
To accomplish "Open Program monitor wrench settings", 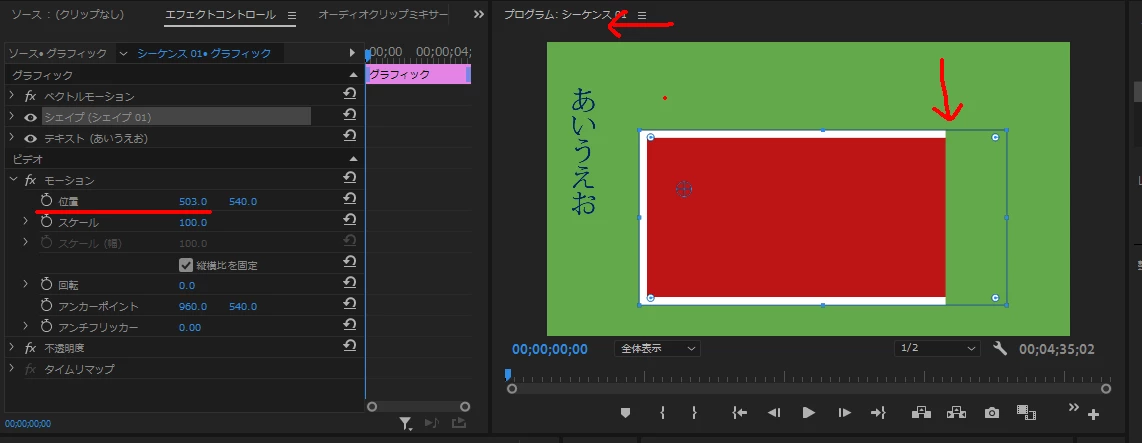I will (1001, 348).
